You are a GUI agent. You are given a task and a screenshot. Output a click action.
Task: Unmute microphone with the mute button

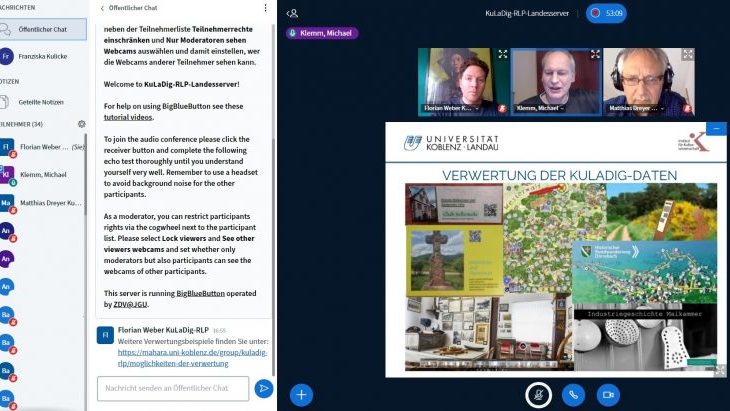539,394
